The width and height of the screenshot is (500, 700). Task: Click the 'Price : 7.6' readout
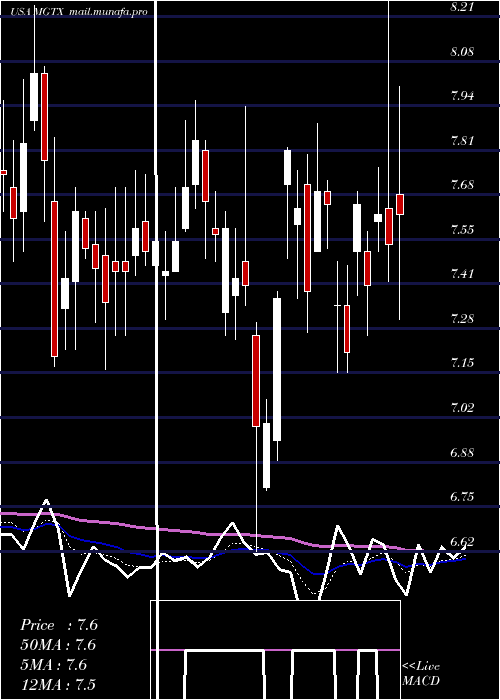59,625
